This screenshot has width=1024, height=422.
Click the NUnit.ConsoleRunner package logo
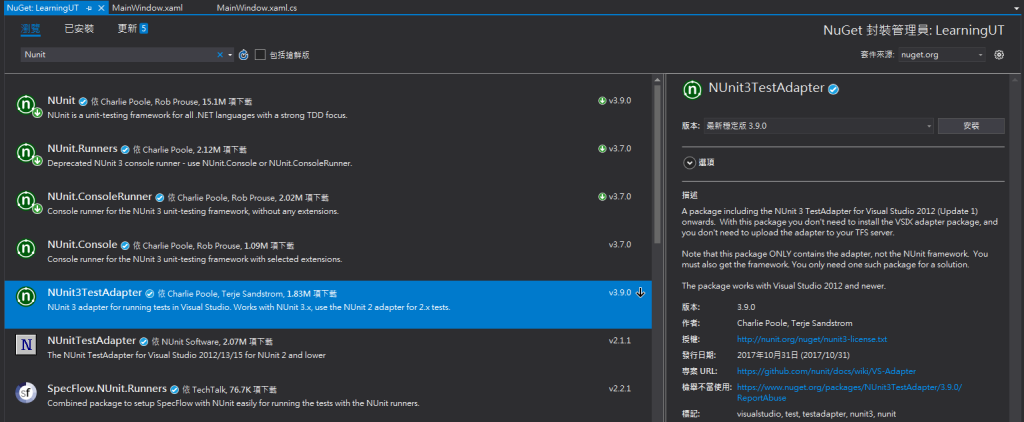point(25,200)
